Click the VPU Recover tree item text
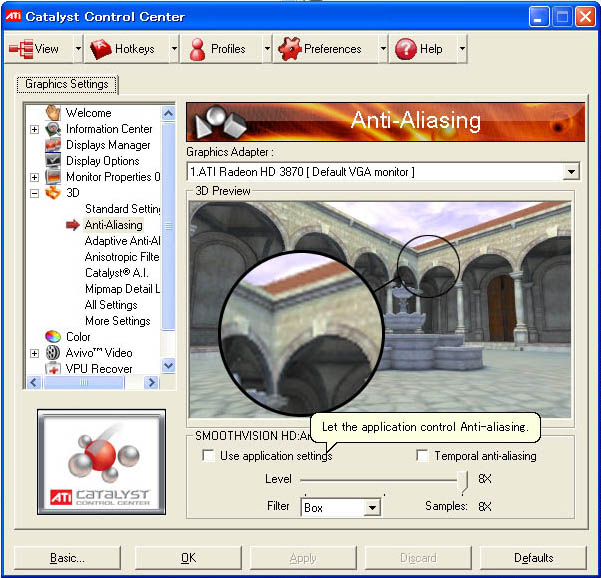This screenshot has height=578, width=601. point(99,369)
